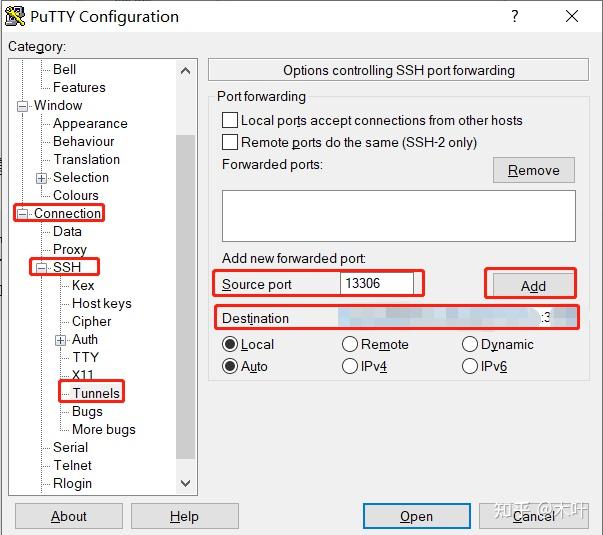Select IPv4 radio button
Screen dimensions: 603x535
[x=350, y=366]
